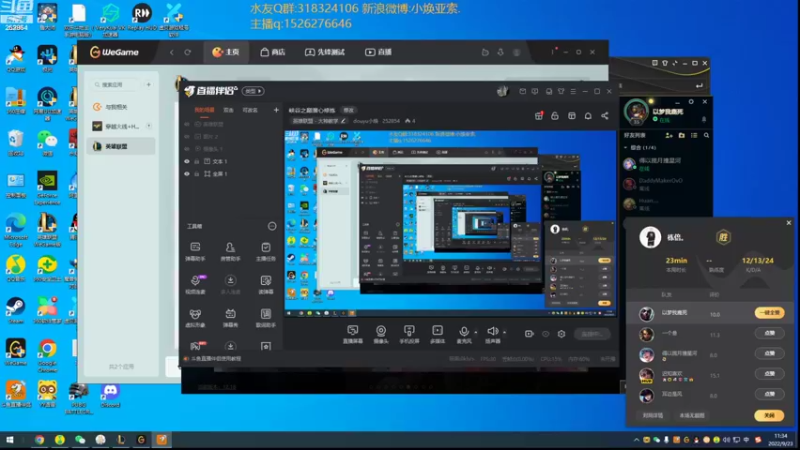The width and height of the screenshot is (800, 450).
Task: Open Windows Start menu
Action: point(10,440)
